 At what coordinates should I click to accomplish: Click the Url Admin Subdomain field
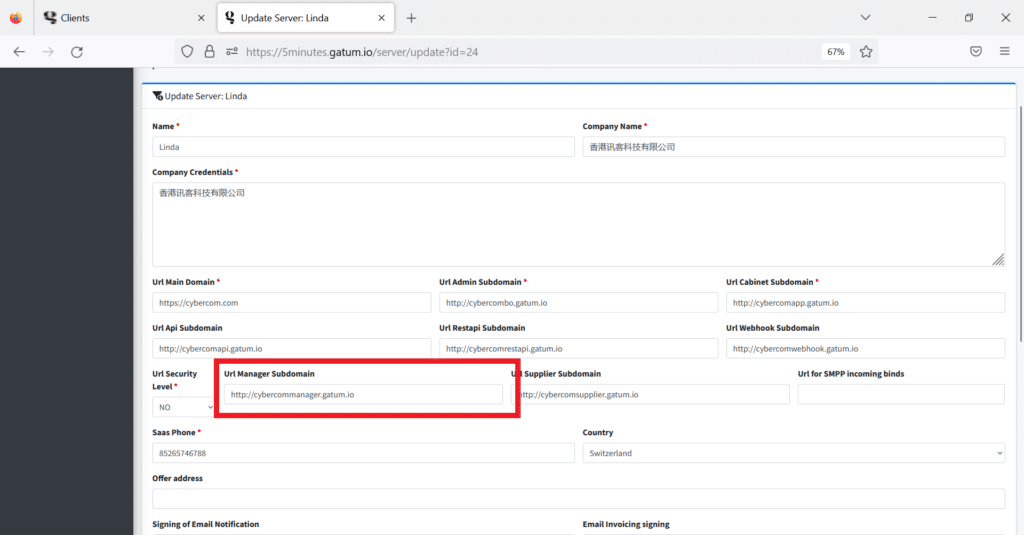[x=579, y=302]
